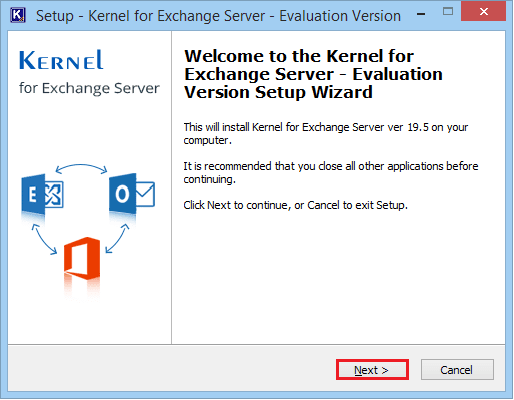Click the 'for Exchange Server' subtitle text
The height and width of the screenshot is (400, 514).
tap(89, 88)
